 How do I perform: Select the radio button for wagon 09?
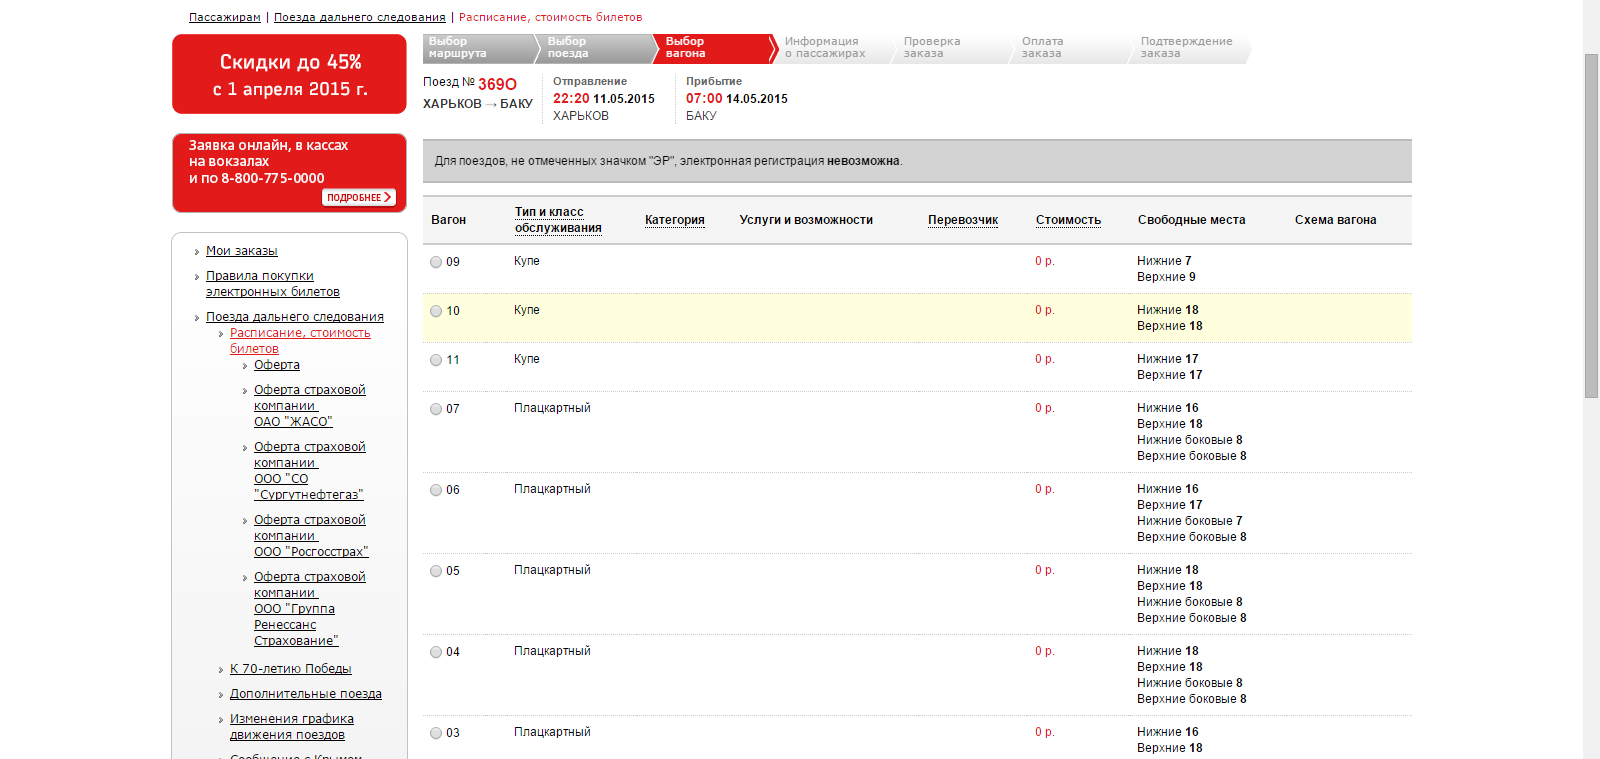pyautogui.click(x=436, y=262)
